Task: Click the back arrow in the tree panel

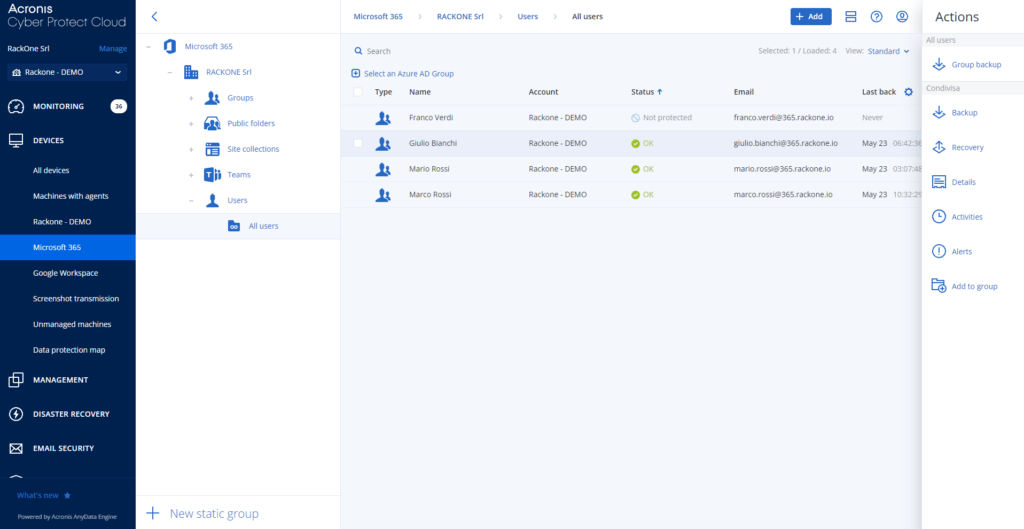Action: coord(155,17)
